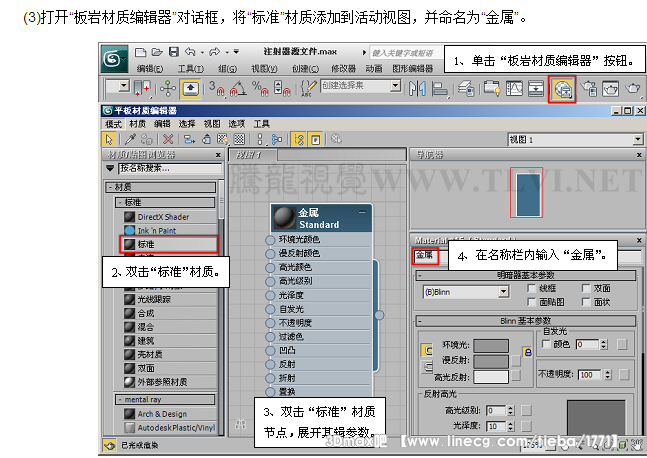Screen dimensions: 647x458
Task: Click the 3ds Max application logo button
Action: click(114, 59)
